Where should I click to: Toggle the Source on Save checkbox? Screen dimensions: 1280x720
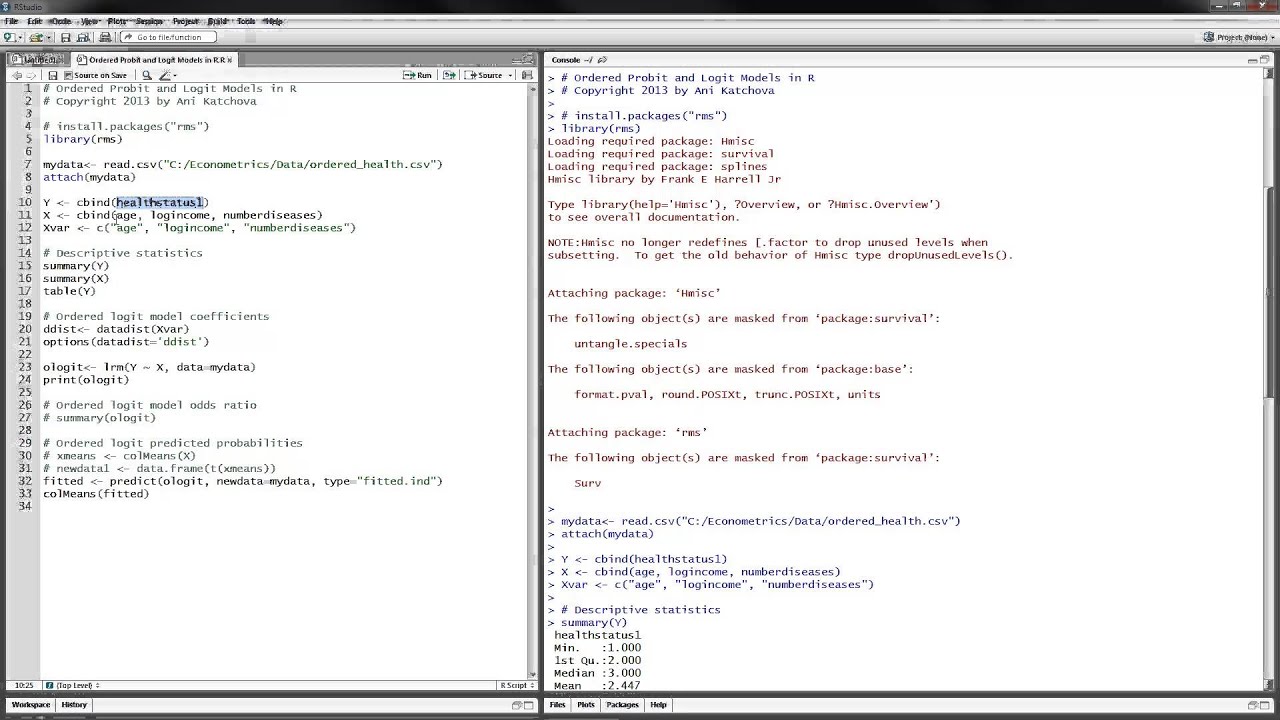68,76
